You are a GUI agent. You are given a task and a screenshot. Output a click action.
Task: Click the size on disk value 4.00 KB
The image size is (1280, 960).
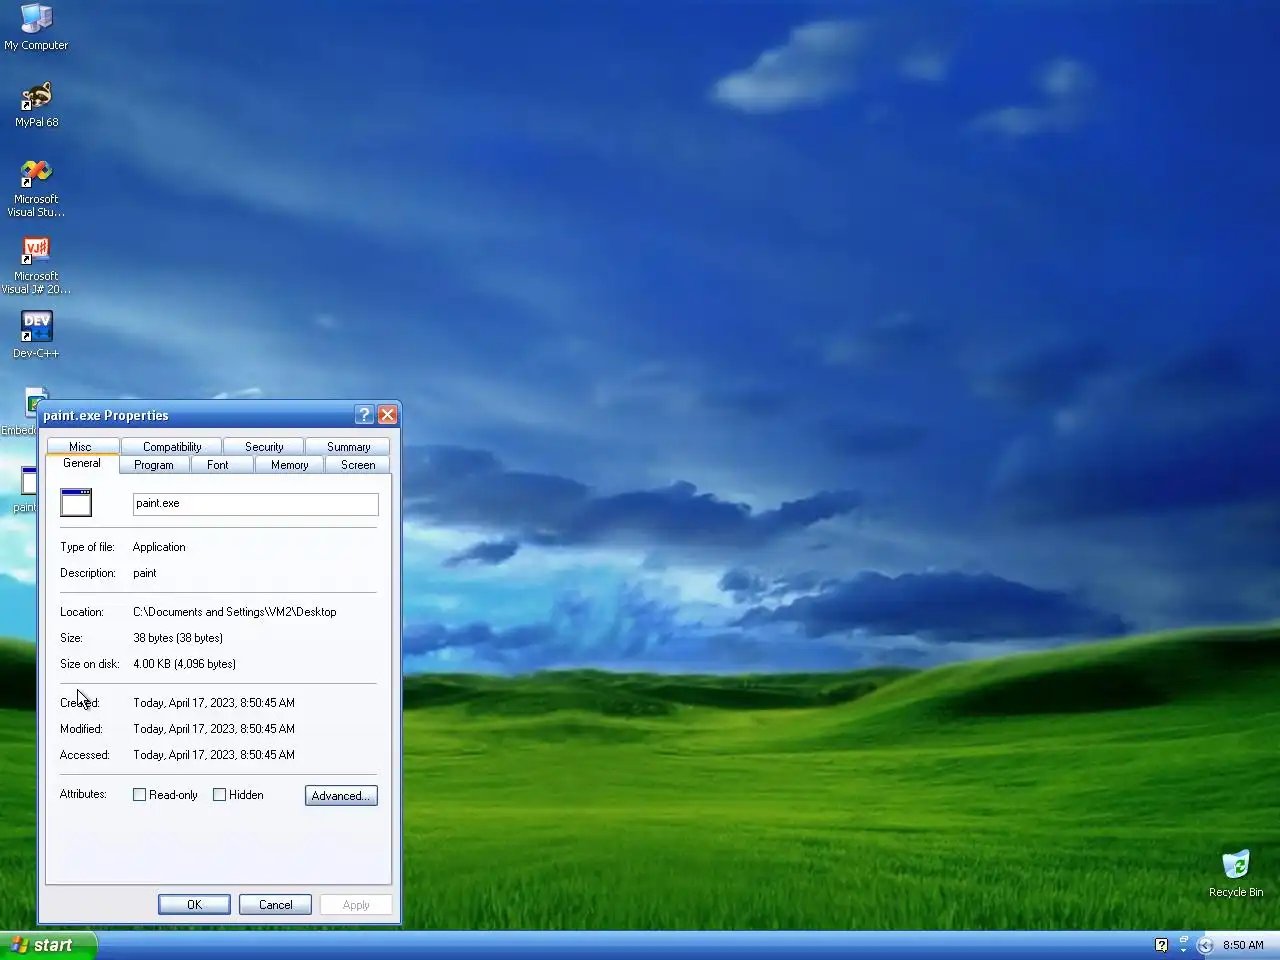coord(184,664)
